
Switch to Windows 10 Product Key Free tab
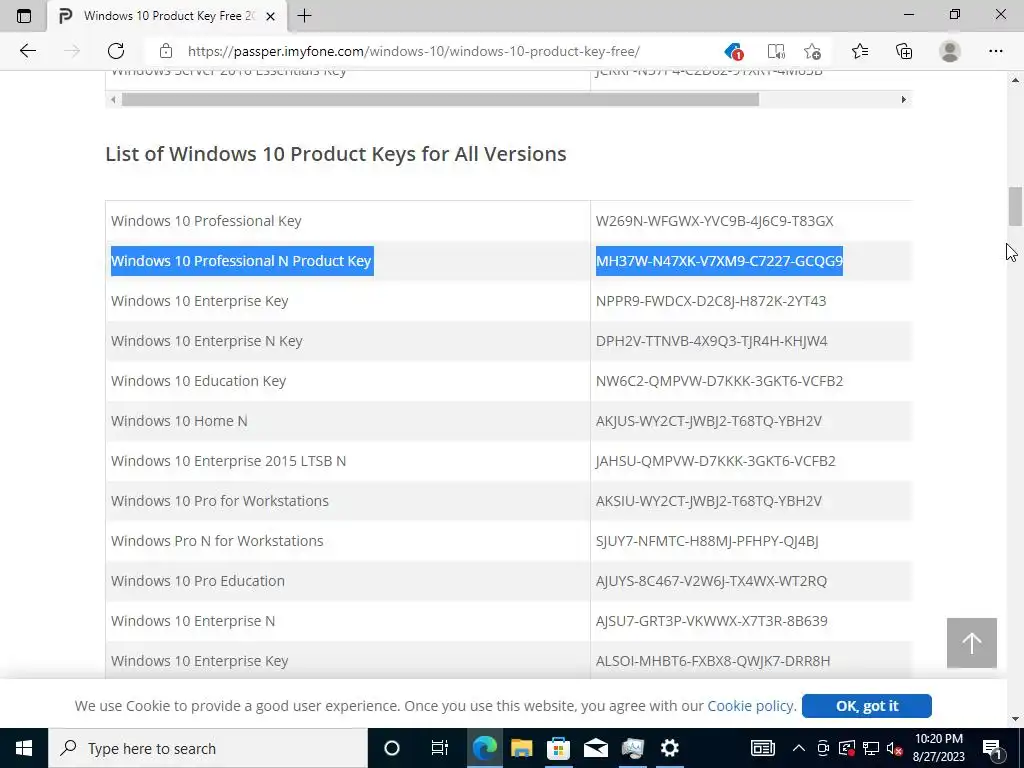pos(167,16)
